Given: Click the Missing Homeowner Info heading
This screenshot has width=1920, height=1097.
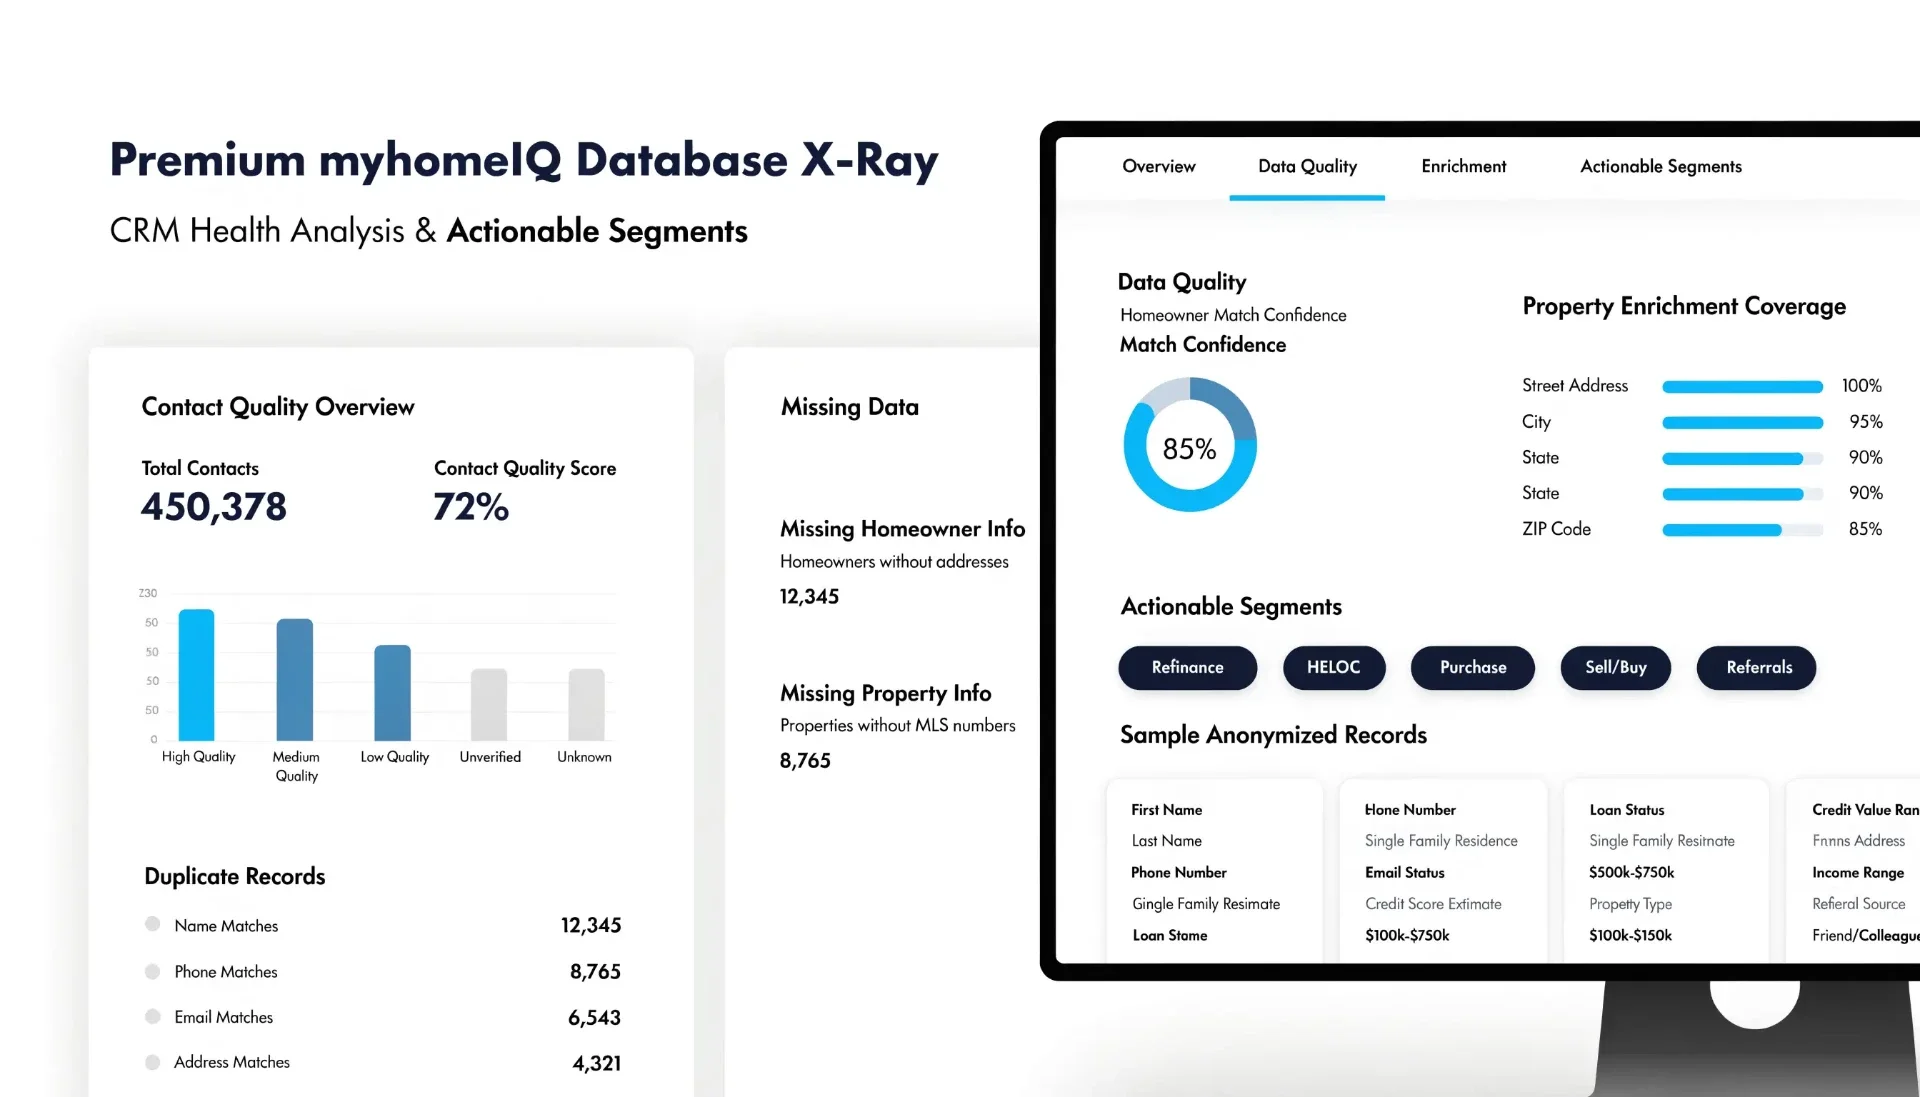Looking at the screenshot, I should pos(902,529).
